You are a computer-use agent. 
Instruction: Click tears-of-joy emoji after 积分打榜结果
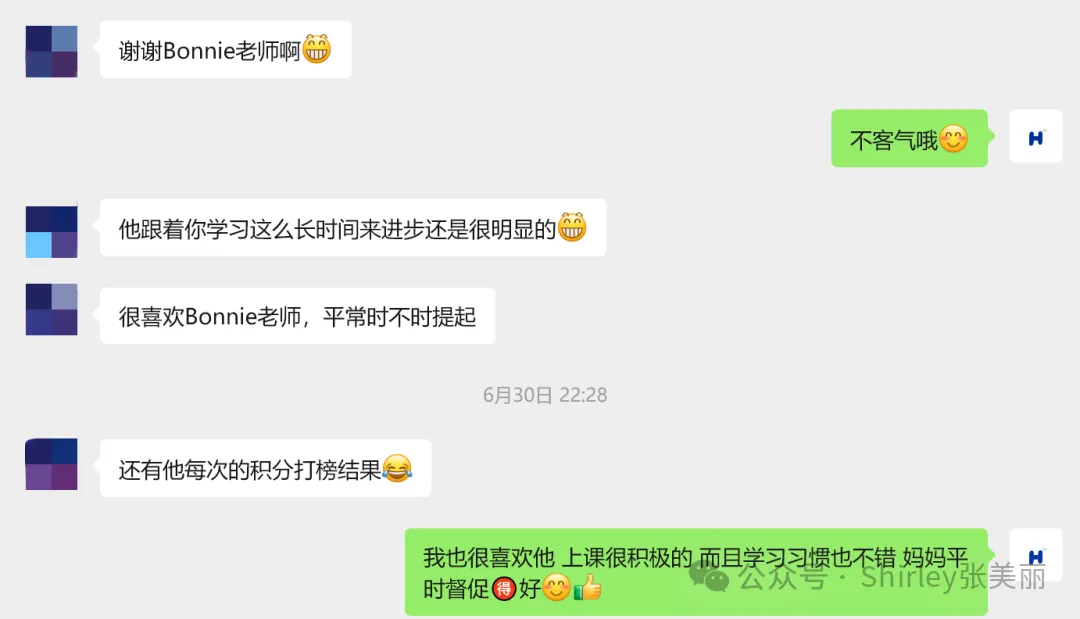(397, 469)
